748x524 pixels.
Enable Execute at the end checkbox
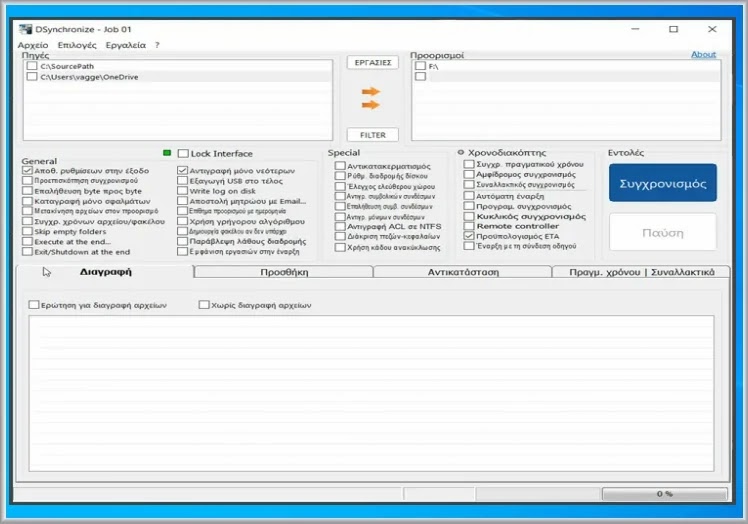coord(27,241)
